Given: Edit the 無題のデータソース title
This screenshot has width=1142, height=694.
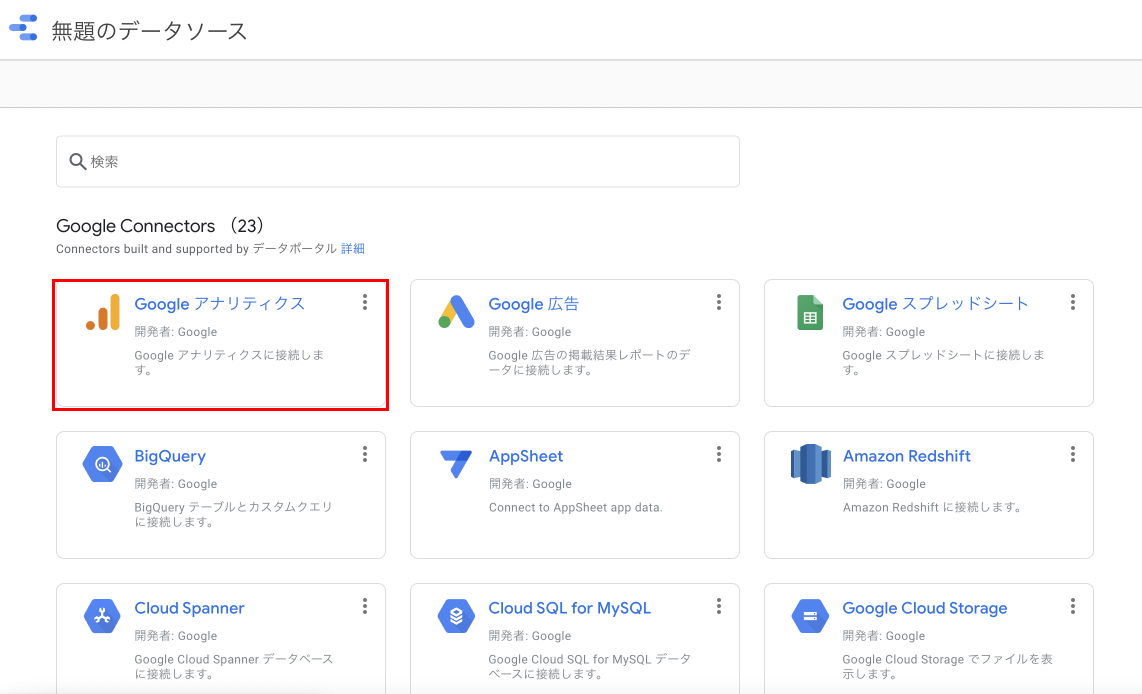Looking at the screenshot, I should [149, 31].
